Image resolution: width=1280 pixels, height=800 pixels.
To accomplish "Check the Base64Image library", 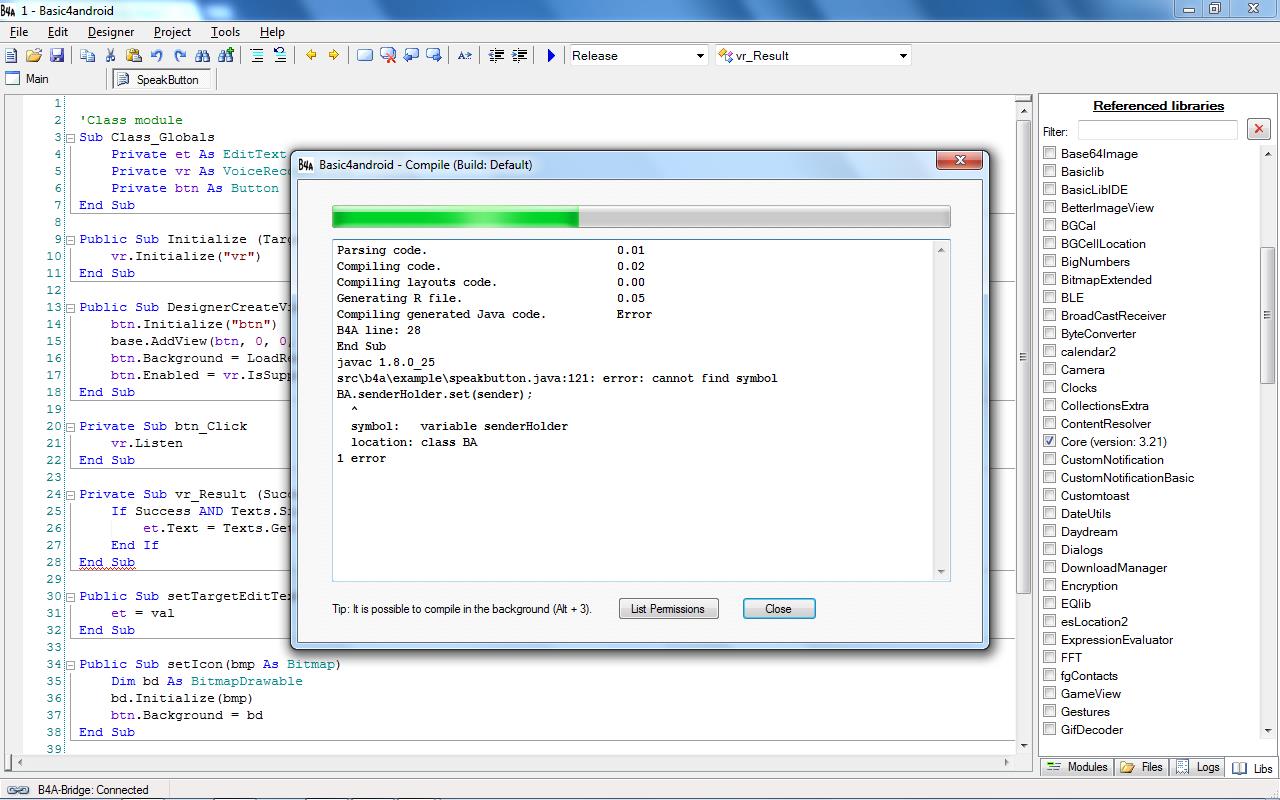I will click(x=1049, y=153).
